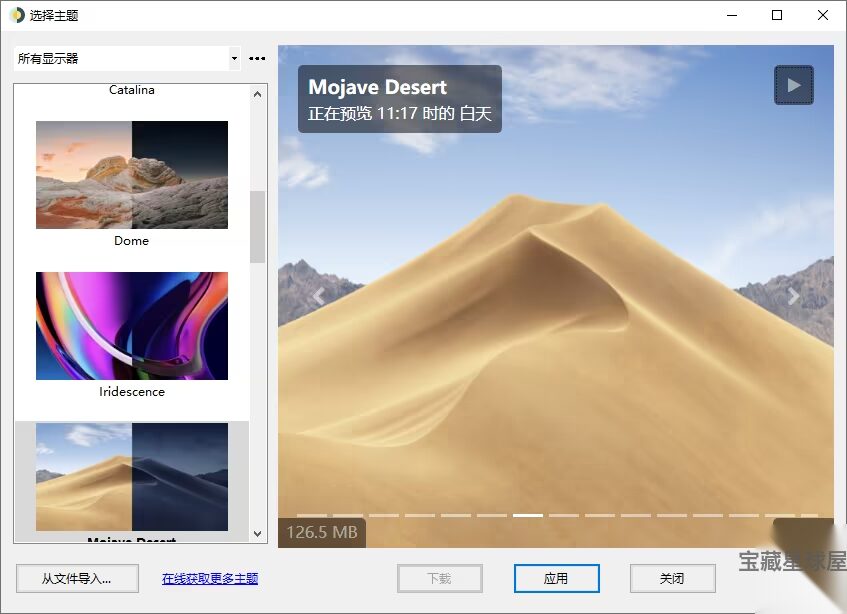Click the Catalina theme label
The height and width of the screenshot is (614, 847).
pos(132,90)
